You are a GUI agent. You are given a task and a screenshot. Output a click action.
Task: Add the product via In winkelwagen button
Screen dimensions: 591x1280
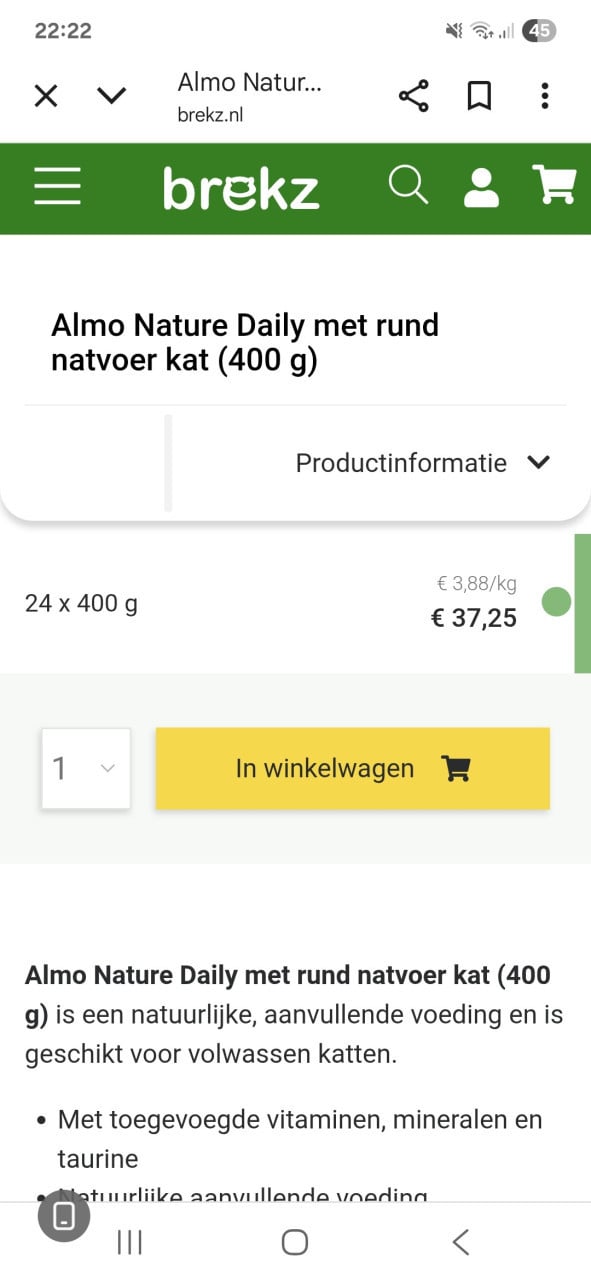tap(353, 768)
